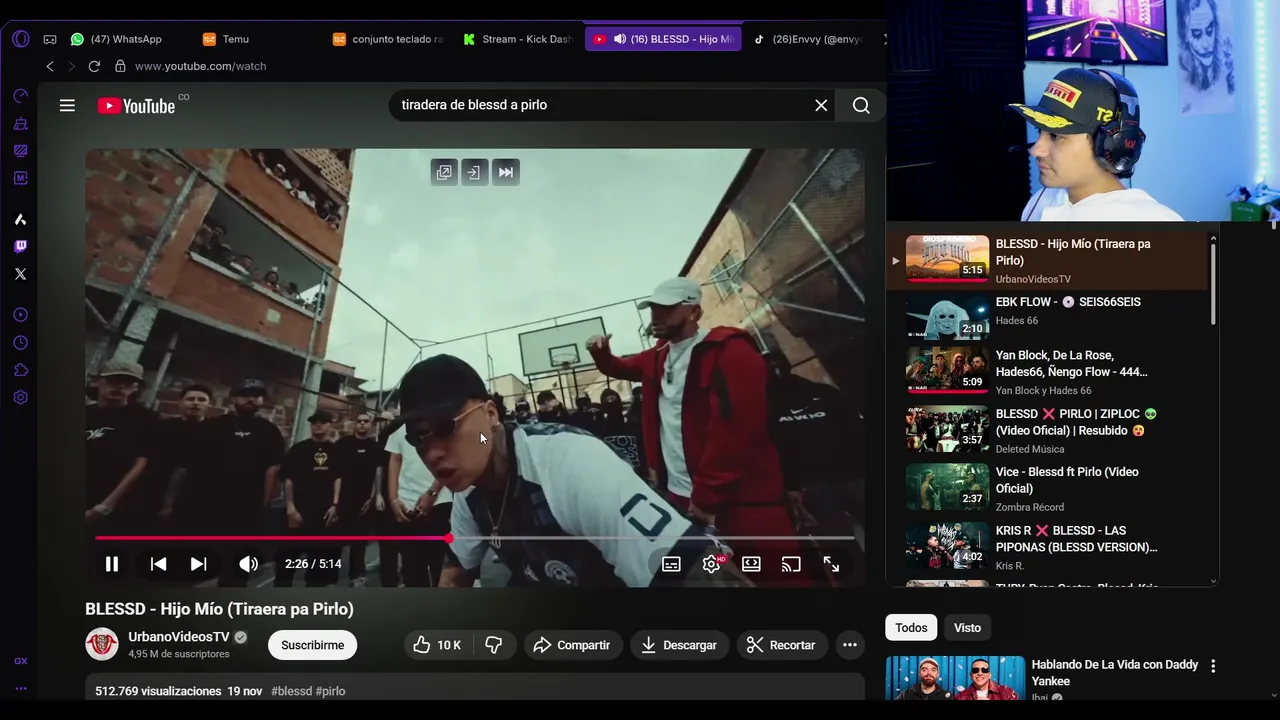1280x720 pixels.
Task: Open the Player icon in sidebar
Action: [x=20, y=315]
